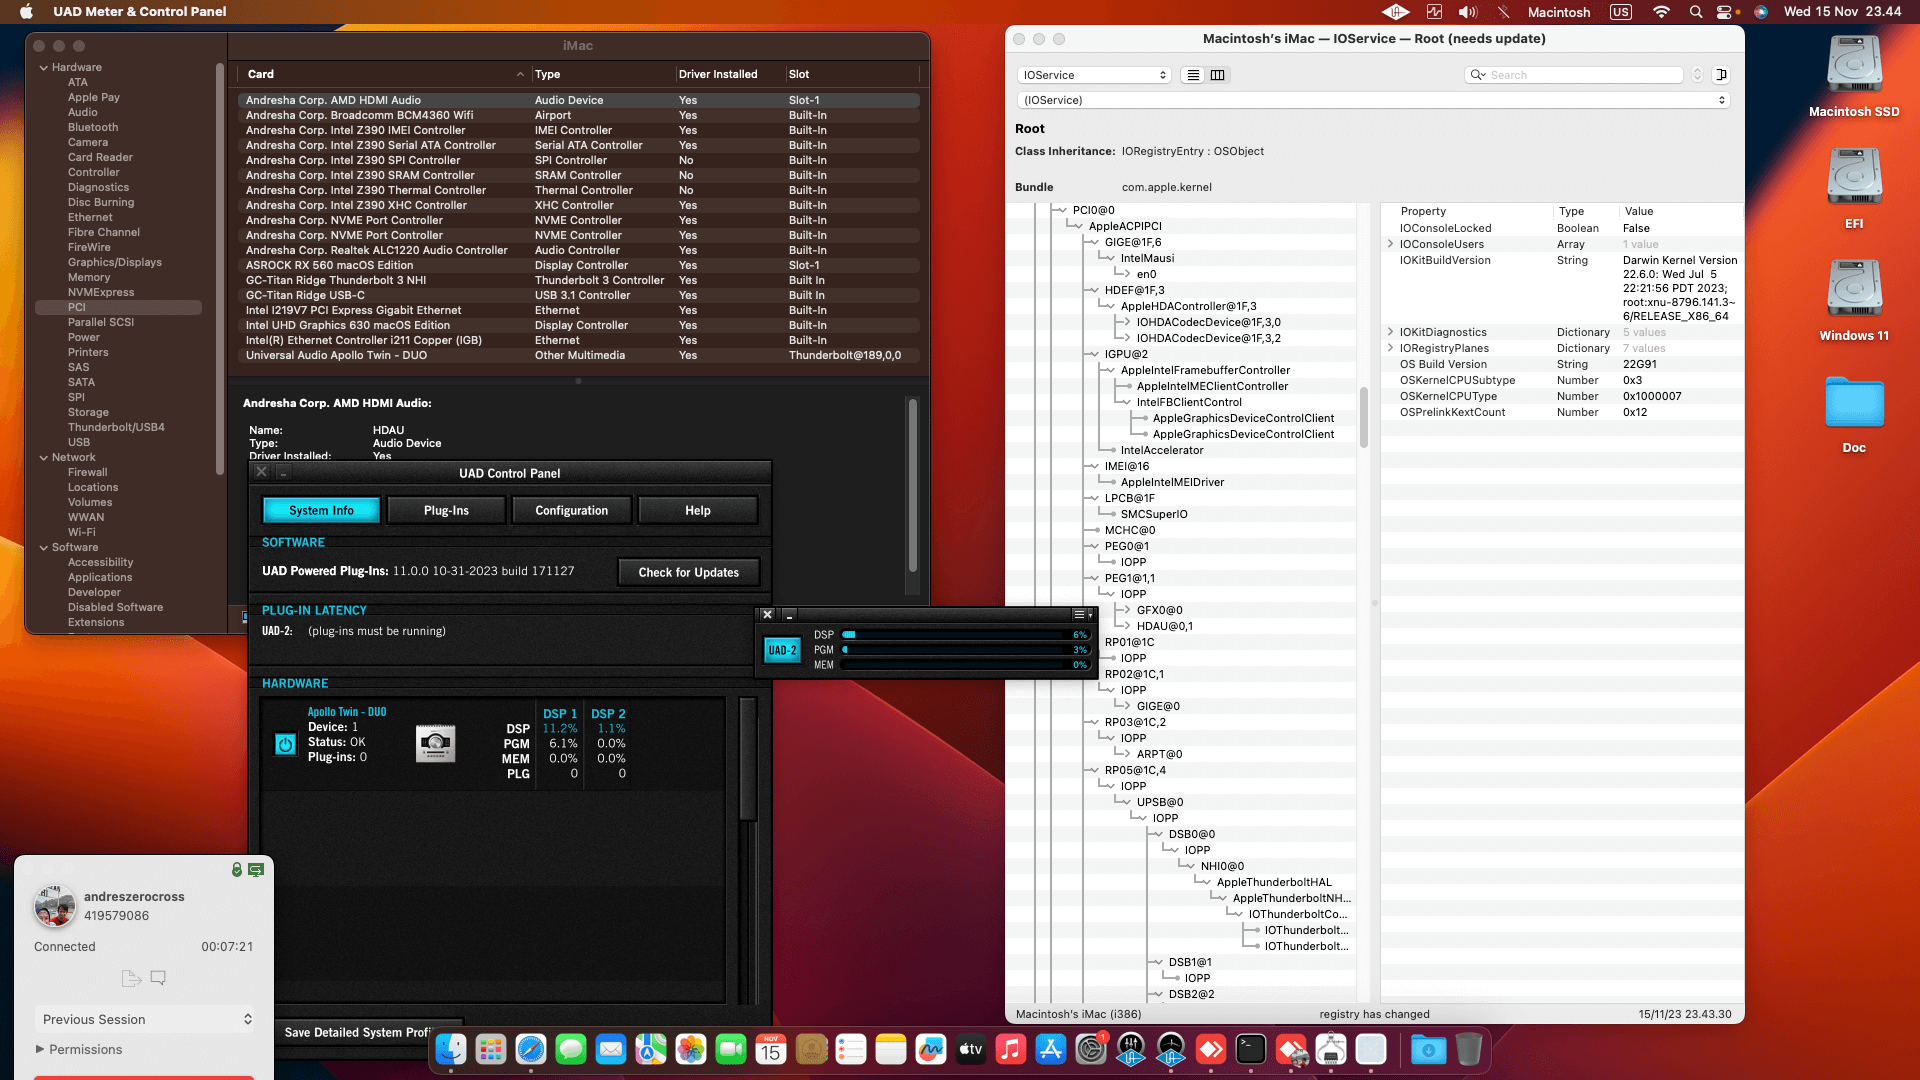Sort the PCI table by Card column
Viewport: 1920px width, 1080px height.
(x=384, y=74)
